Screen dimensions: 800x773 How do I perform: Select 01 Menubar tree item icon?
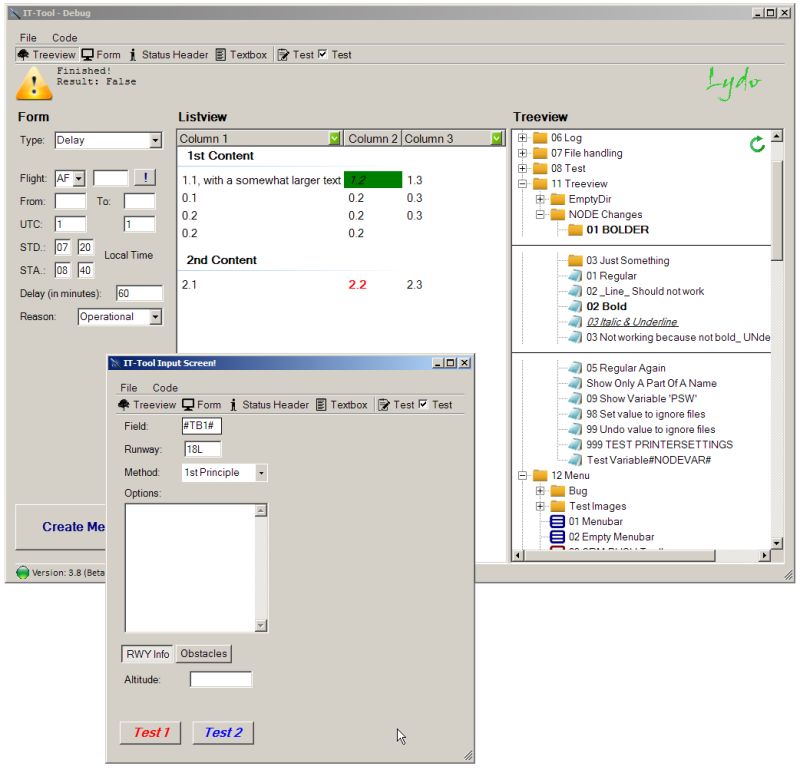557,521
